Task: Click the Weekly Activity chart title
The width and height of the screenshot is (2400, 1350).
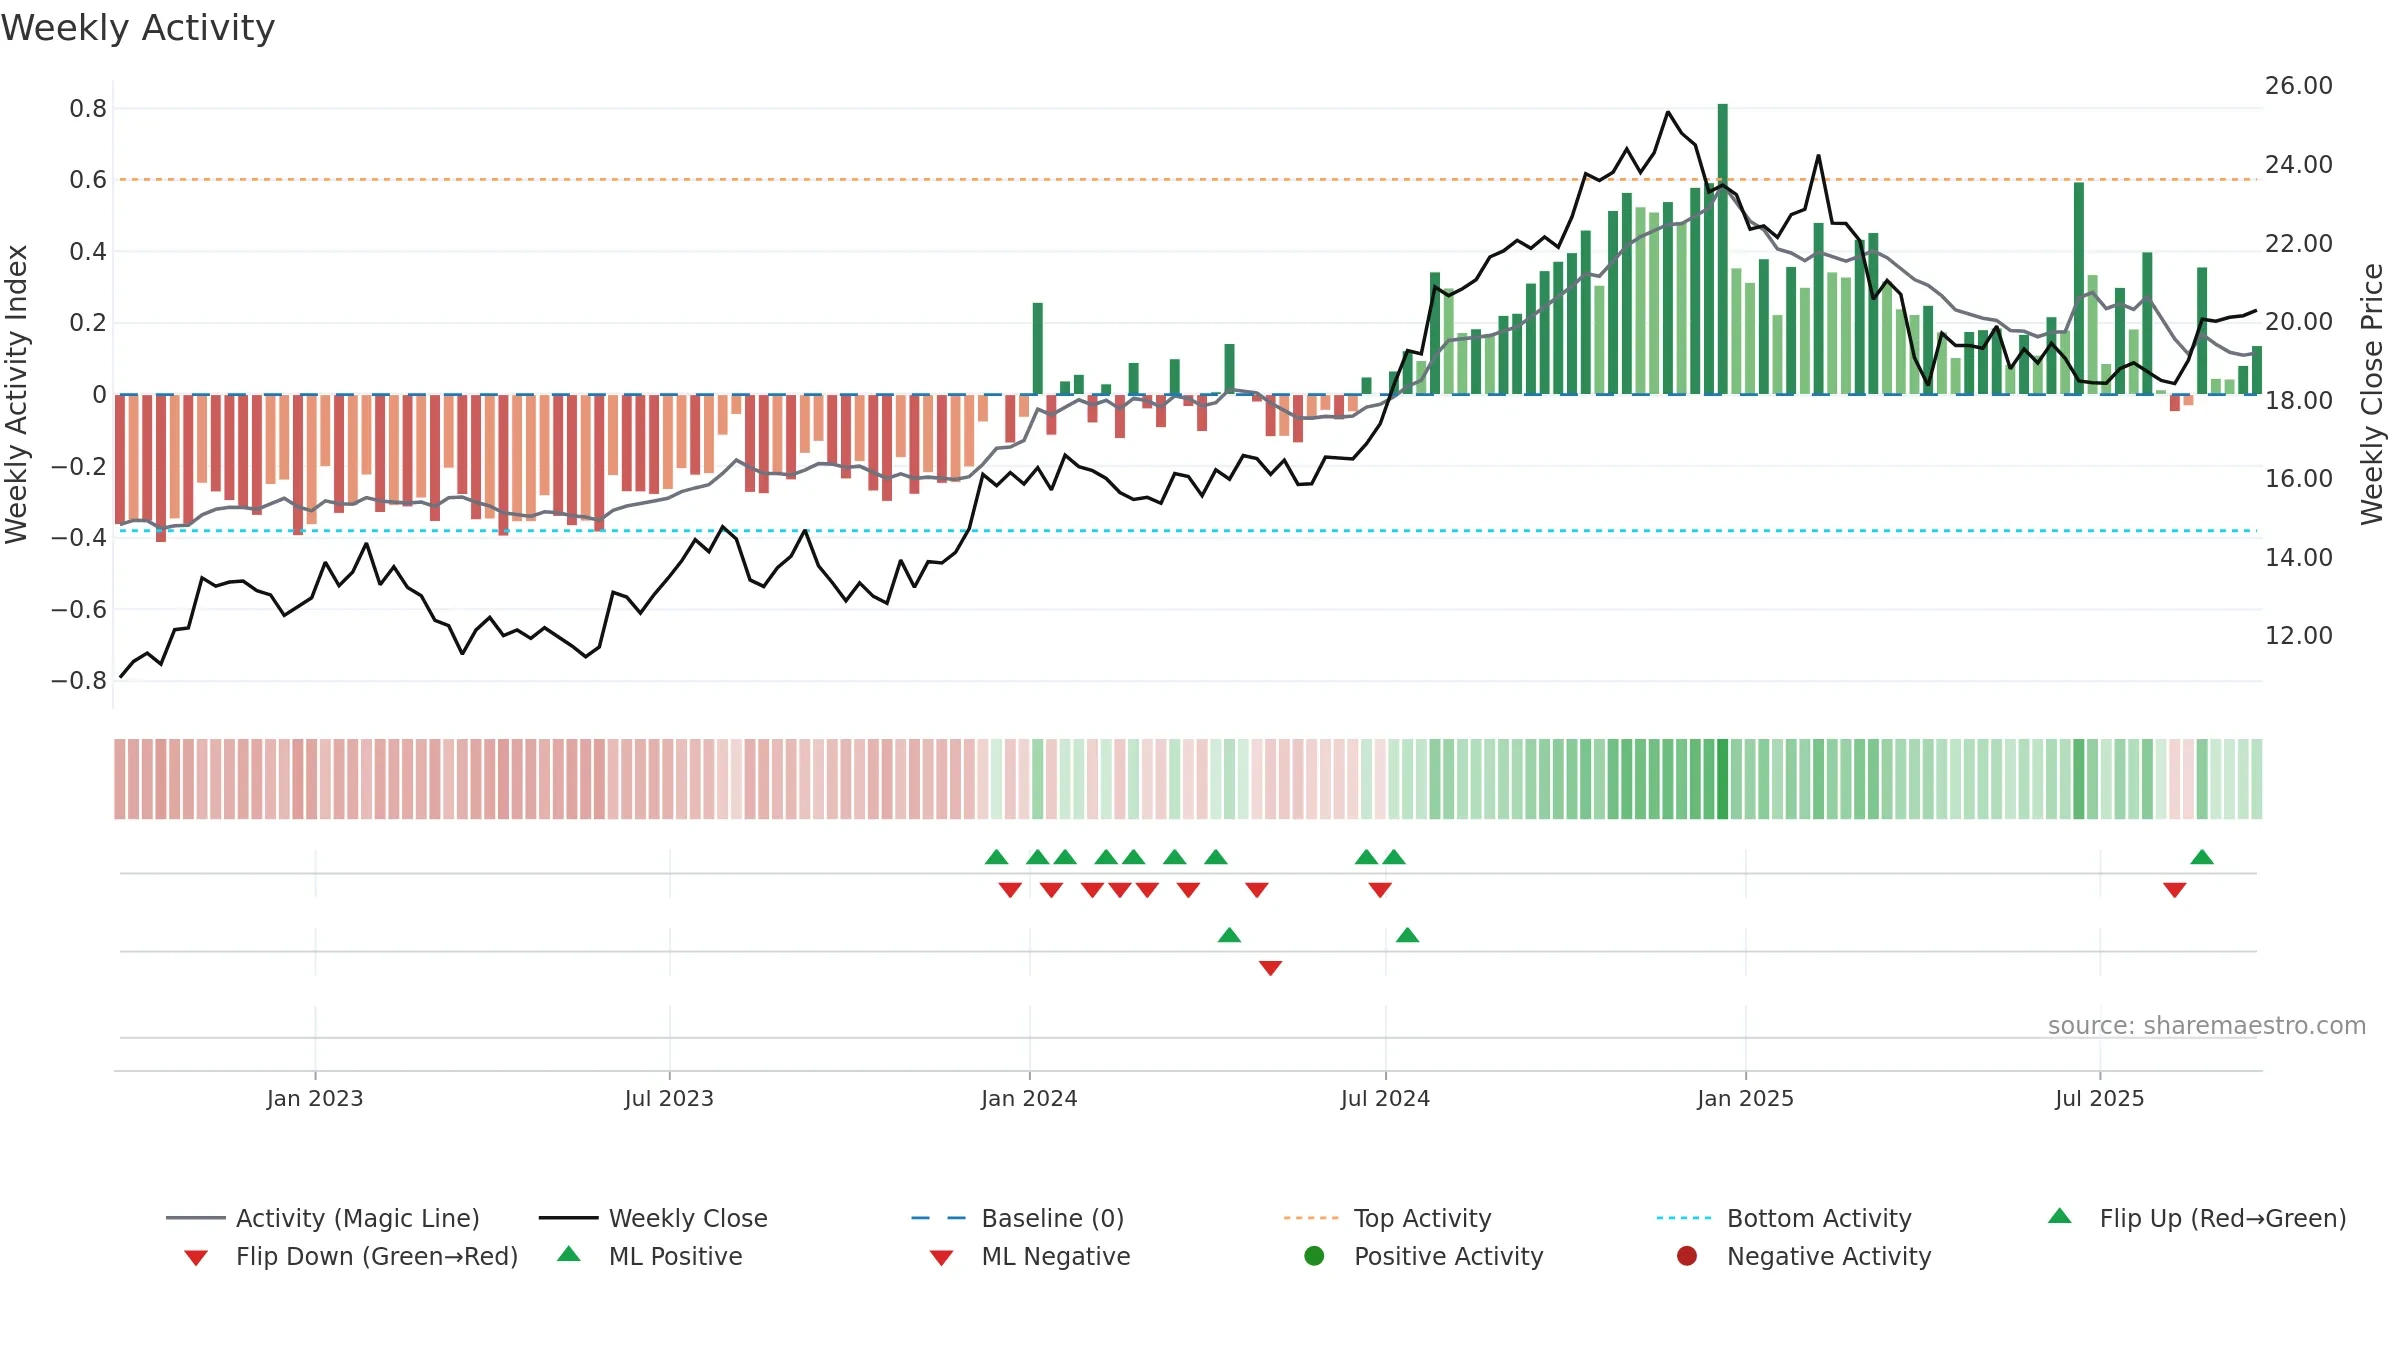Action: [138, 28]
